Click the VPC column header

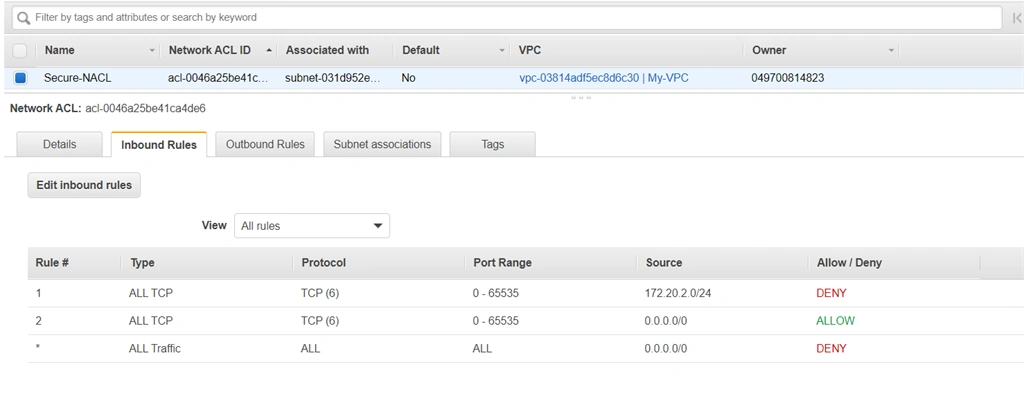pyautogui.click(x=530, y=50)
